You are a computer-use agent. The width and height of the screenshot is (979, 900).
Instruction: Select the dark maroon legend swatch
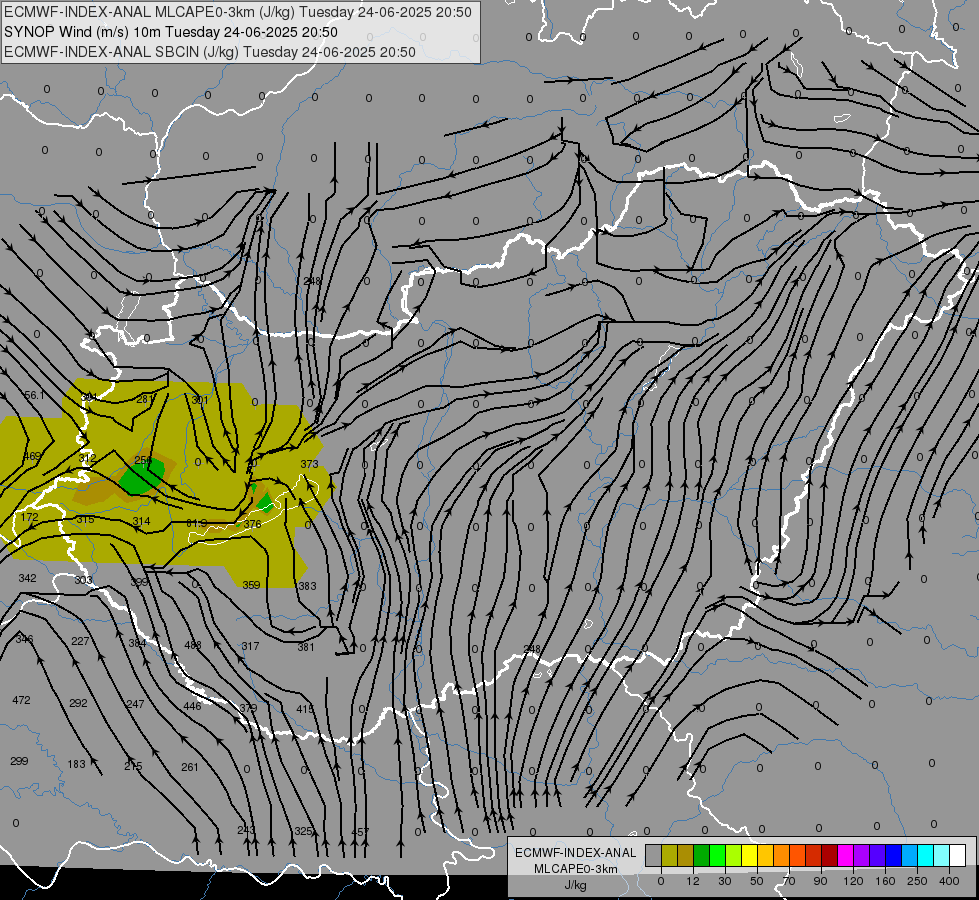829,856
